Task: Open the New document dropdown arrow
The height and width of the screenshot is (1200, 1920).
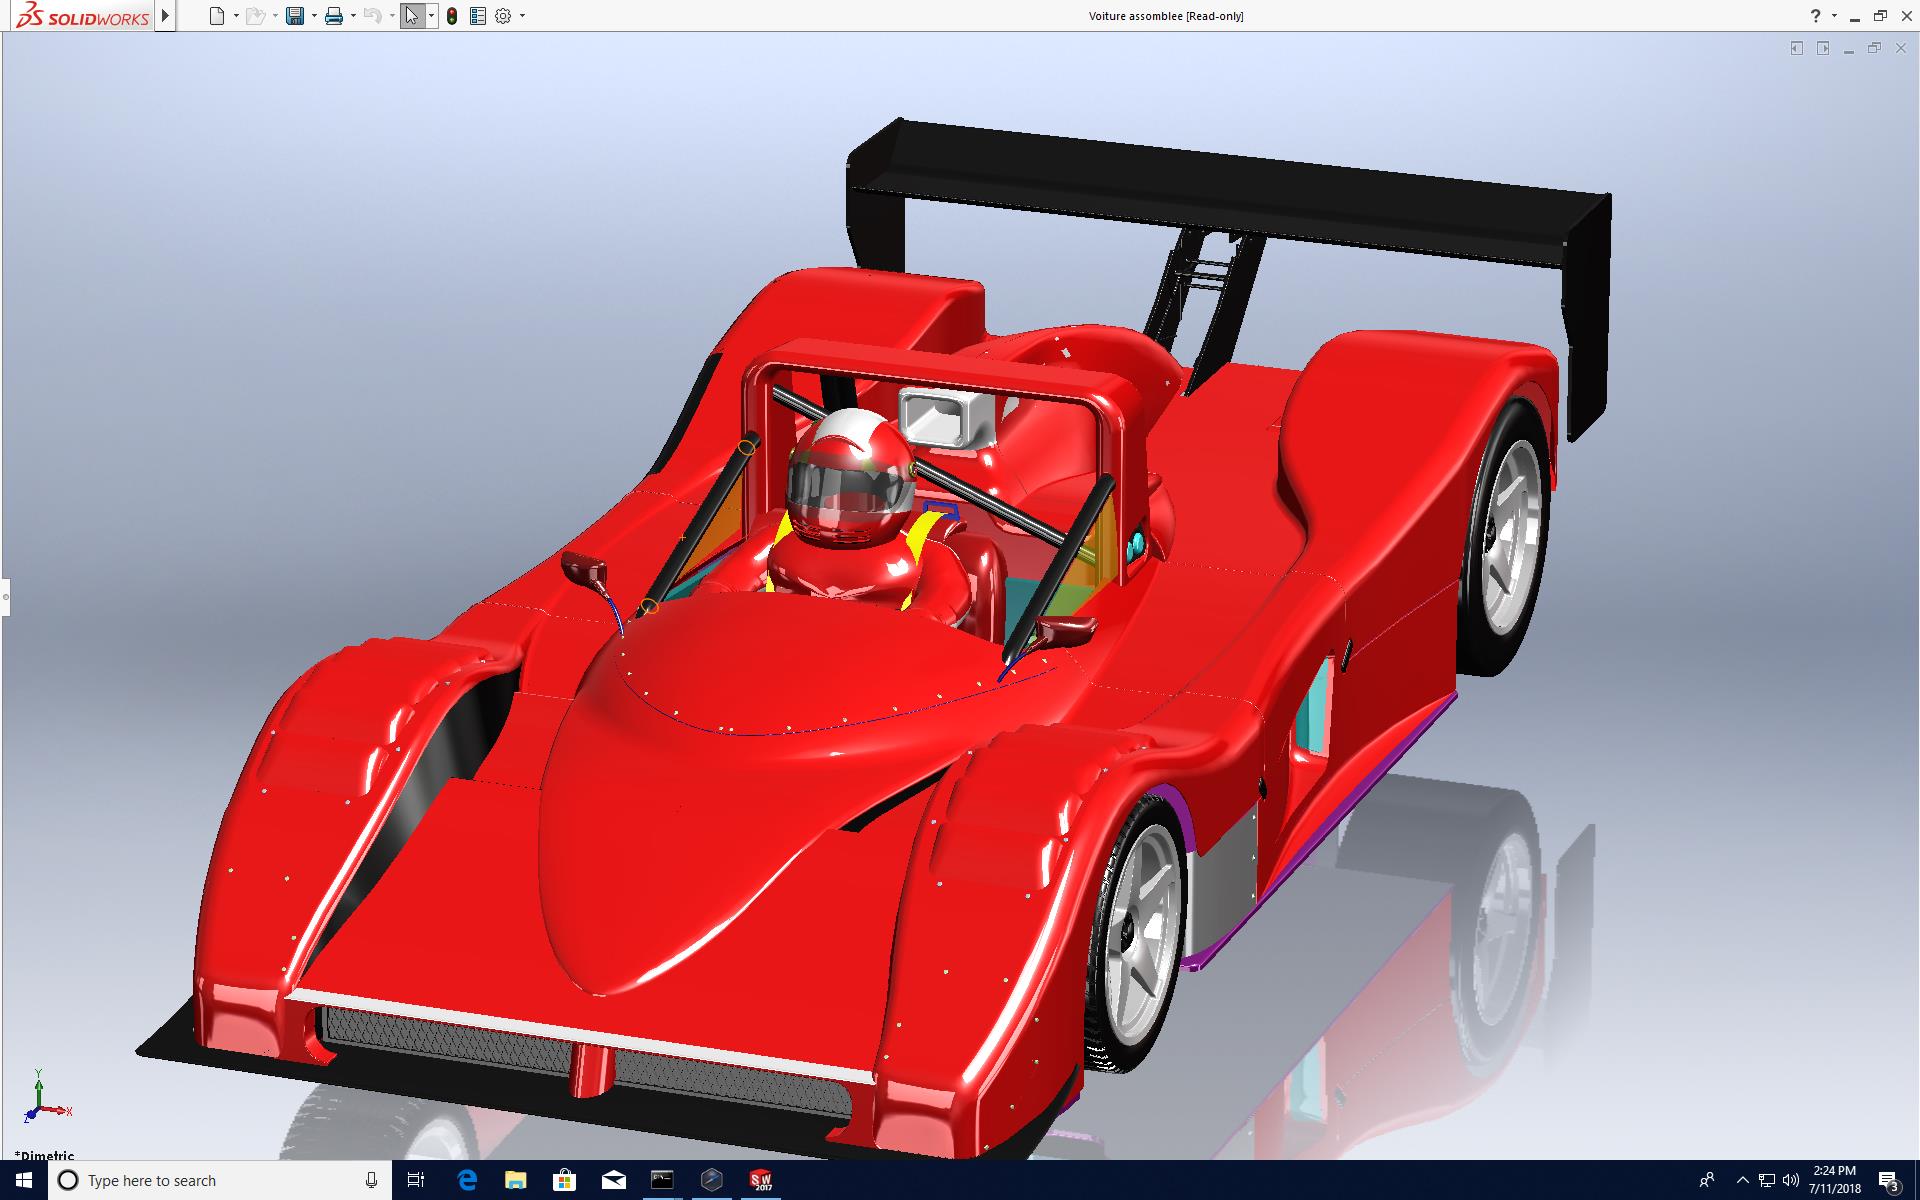Action: pos(236,16)
